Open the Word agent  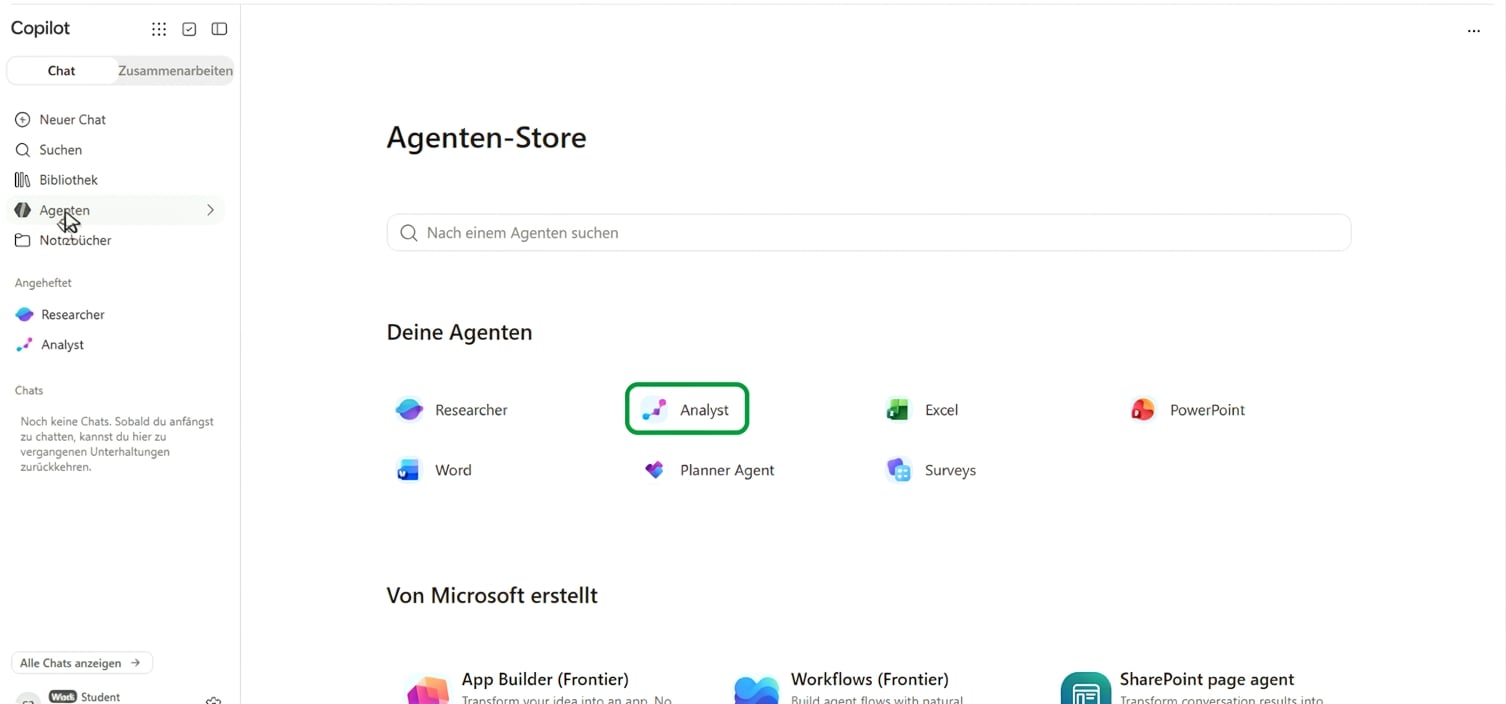click(434, 470)
